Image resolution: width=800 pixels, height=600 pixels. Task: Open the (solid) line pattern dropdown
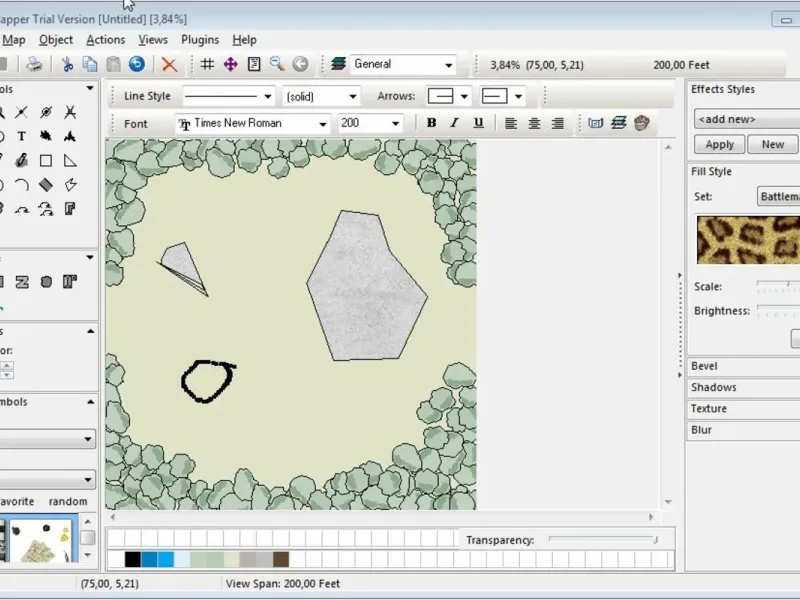click(321, 96)
